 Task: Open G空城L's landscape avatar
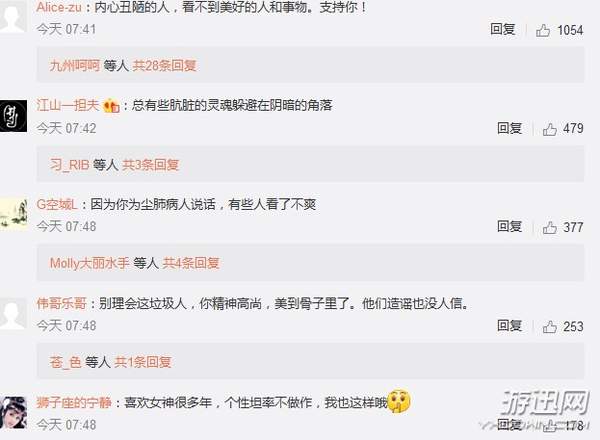(13, 214)
